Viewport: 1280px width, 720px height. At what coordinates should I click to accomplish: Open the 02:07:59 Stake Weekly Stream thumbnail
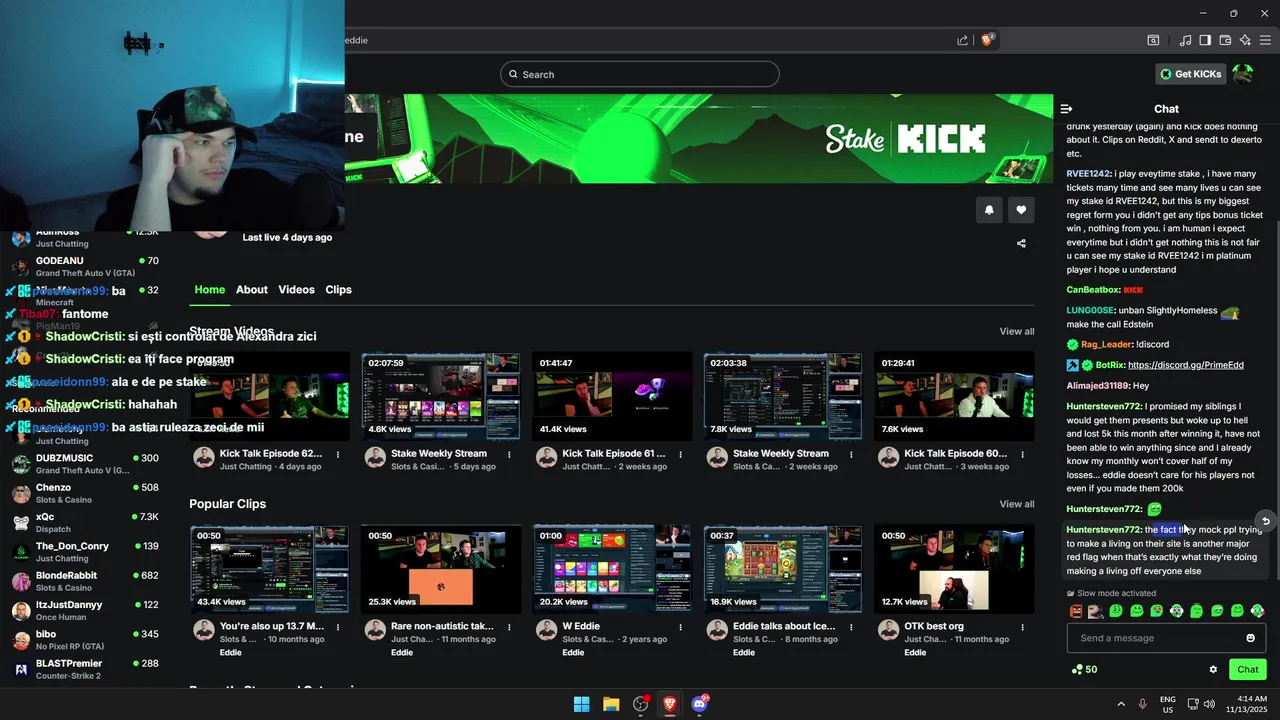[x=441, y=396]
